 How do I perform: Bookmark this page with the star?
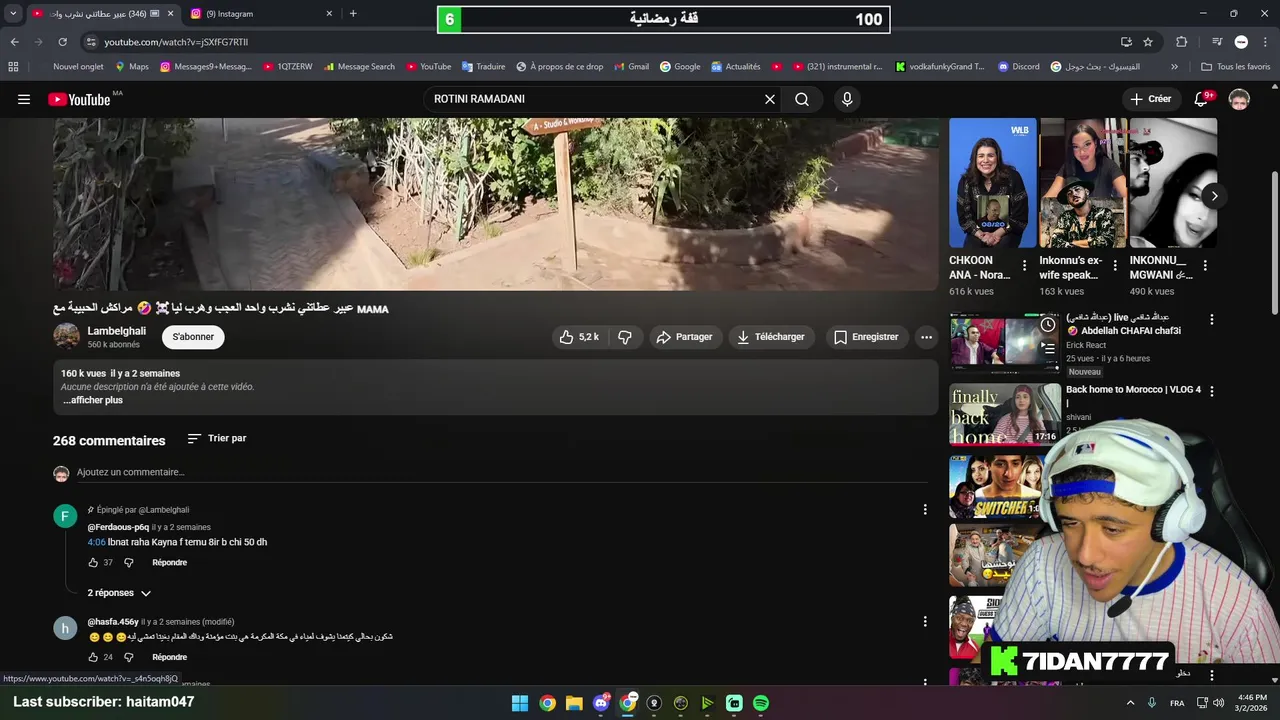pos(1148,42)
